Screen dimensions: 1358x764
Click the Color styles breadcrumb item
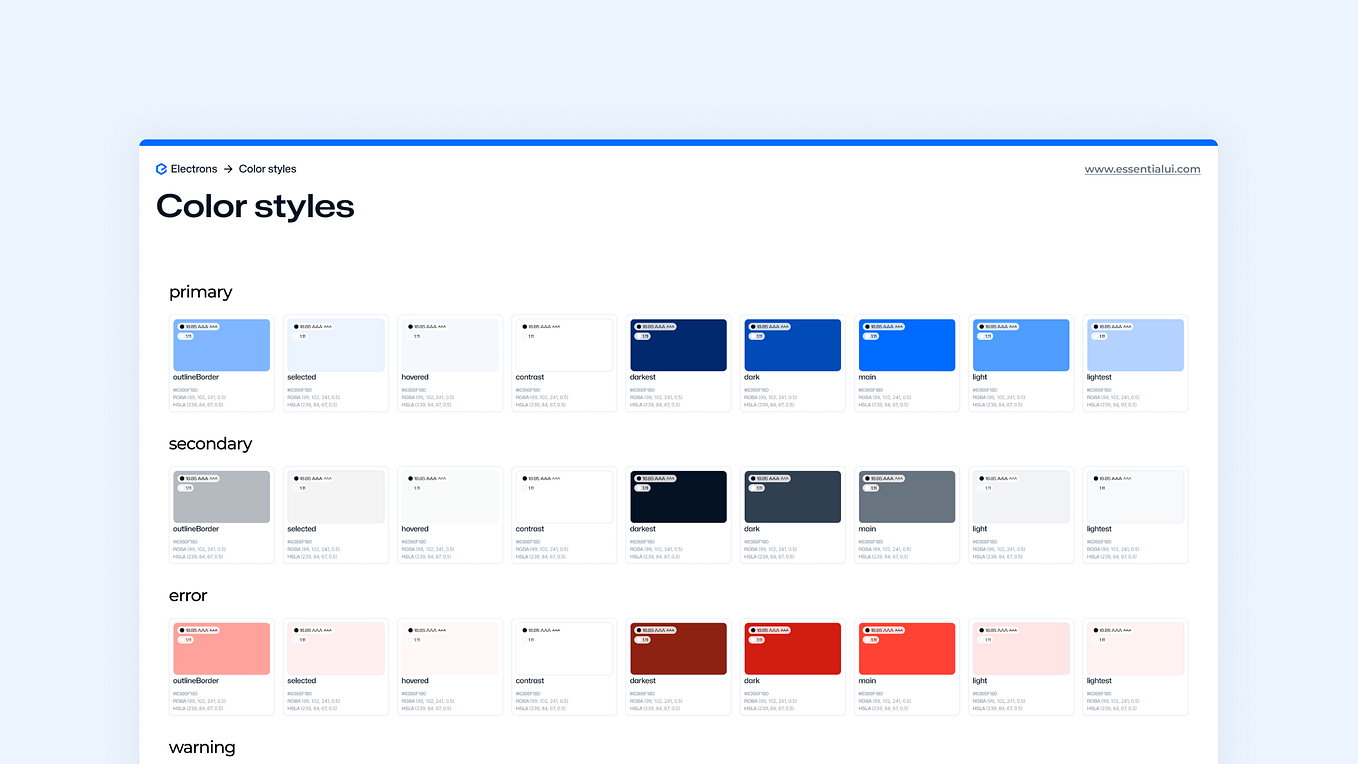coord(266,168)
